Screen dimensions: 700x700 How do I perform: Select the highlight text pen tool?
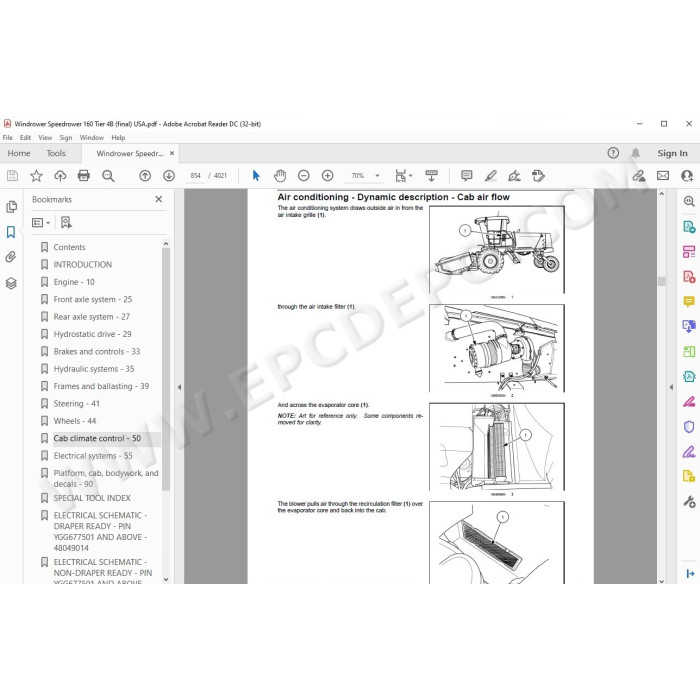click(491, 176)
